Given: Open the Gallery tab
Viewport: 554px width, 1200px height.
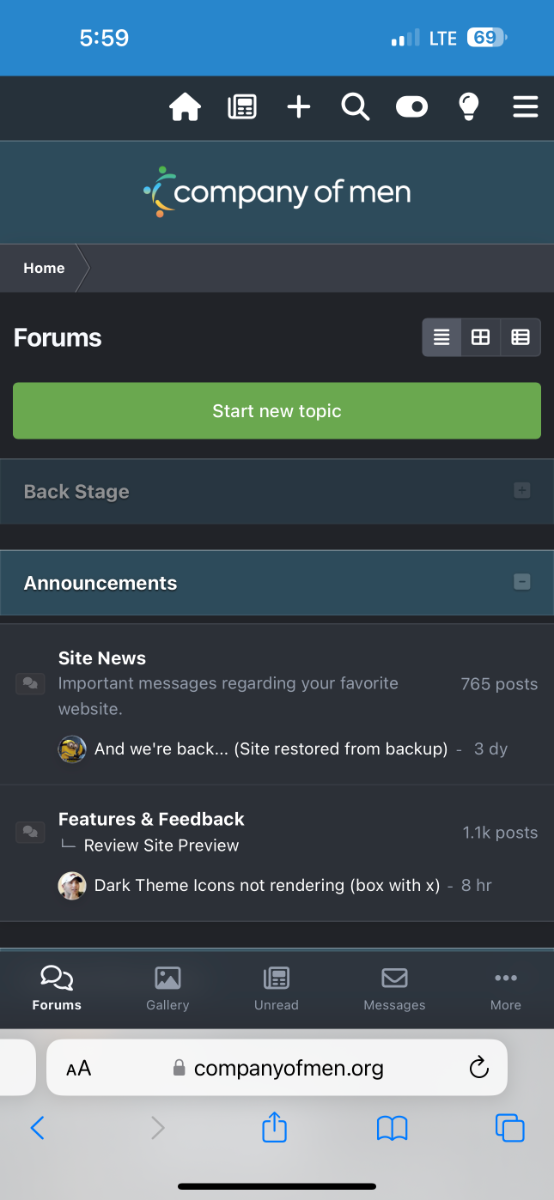Looking at the screenshot, I should [x=168, y=989].
